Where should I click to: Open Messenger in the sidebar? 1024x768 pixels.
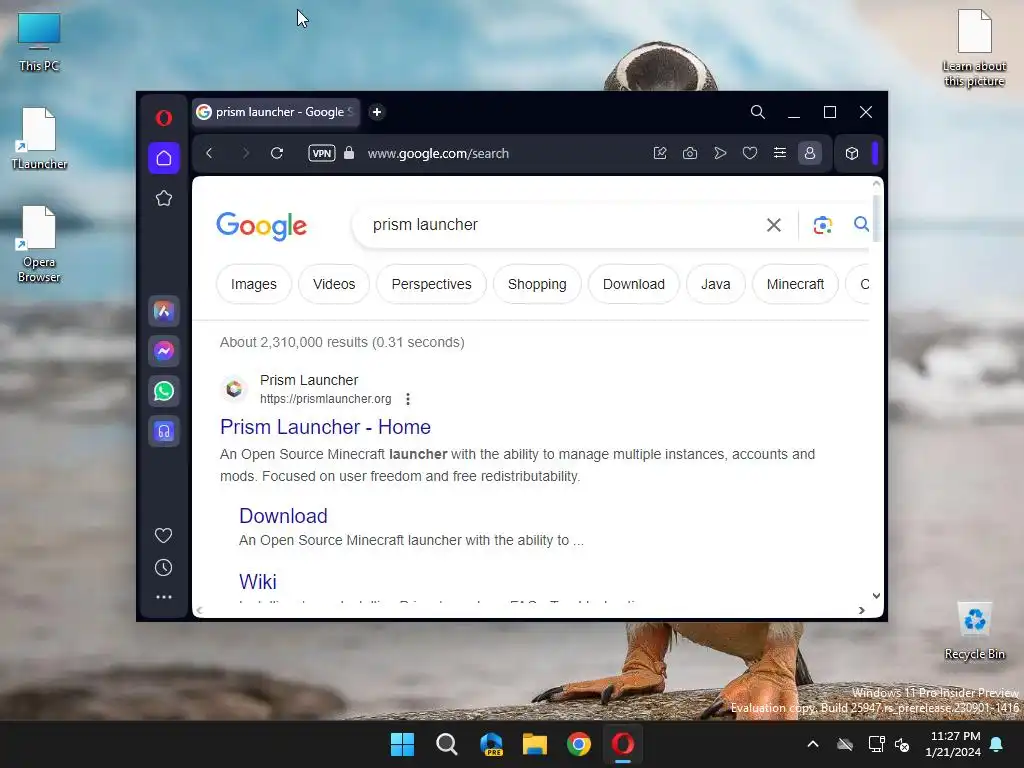164,351
